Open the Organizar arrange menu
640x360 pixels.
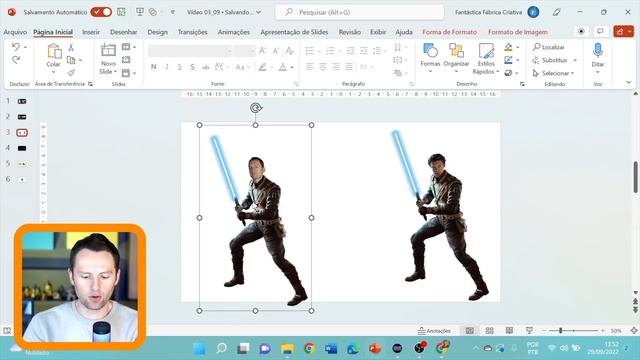coord(456,59)
